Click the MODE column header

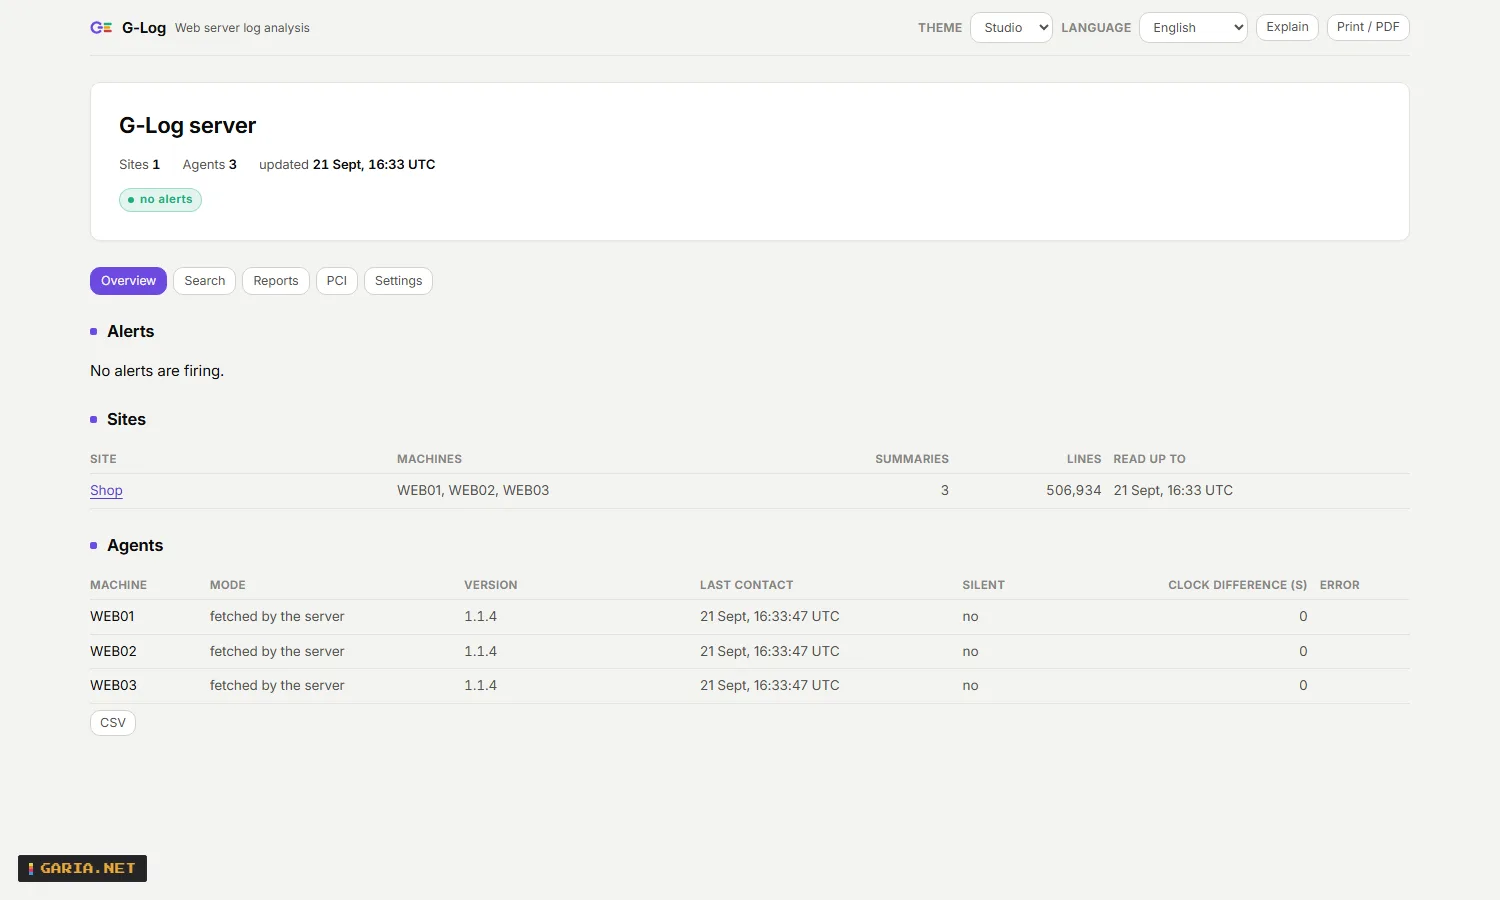click(x=227, y=585)
